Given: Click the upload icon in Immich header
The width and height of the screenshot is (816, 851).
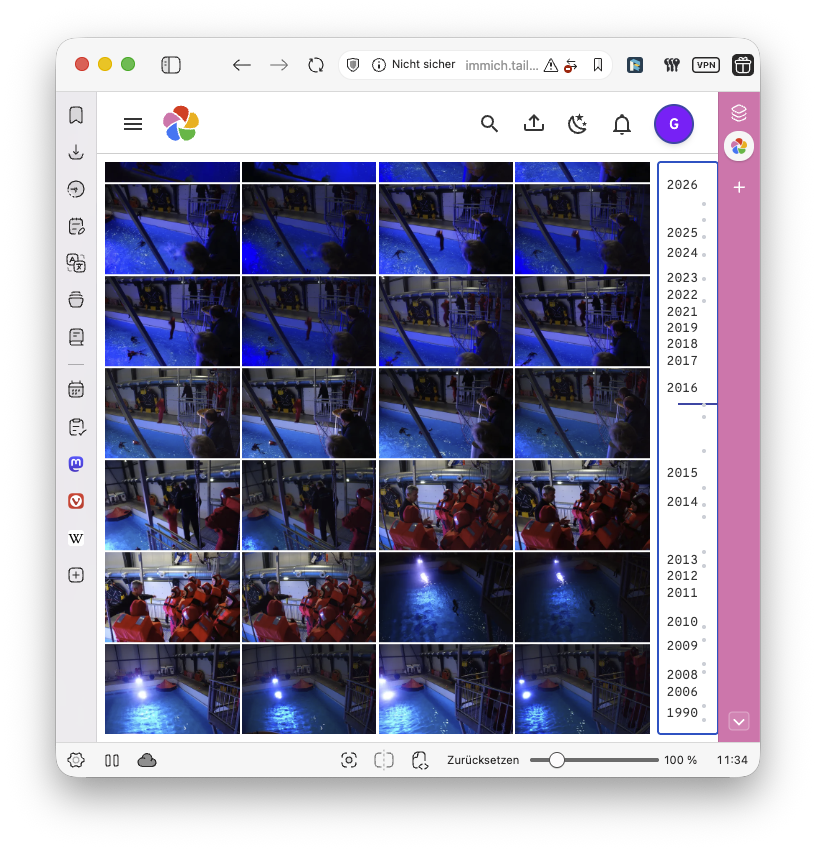Looking at the screenshot, I should point(534,123).
